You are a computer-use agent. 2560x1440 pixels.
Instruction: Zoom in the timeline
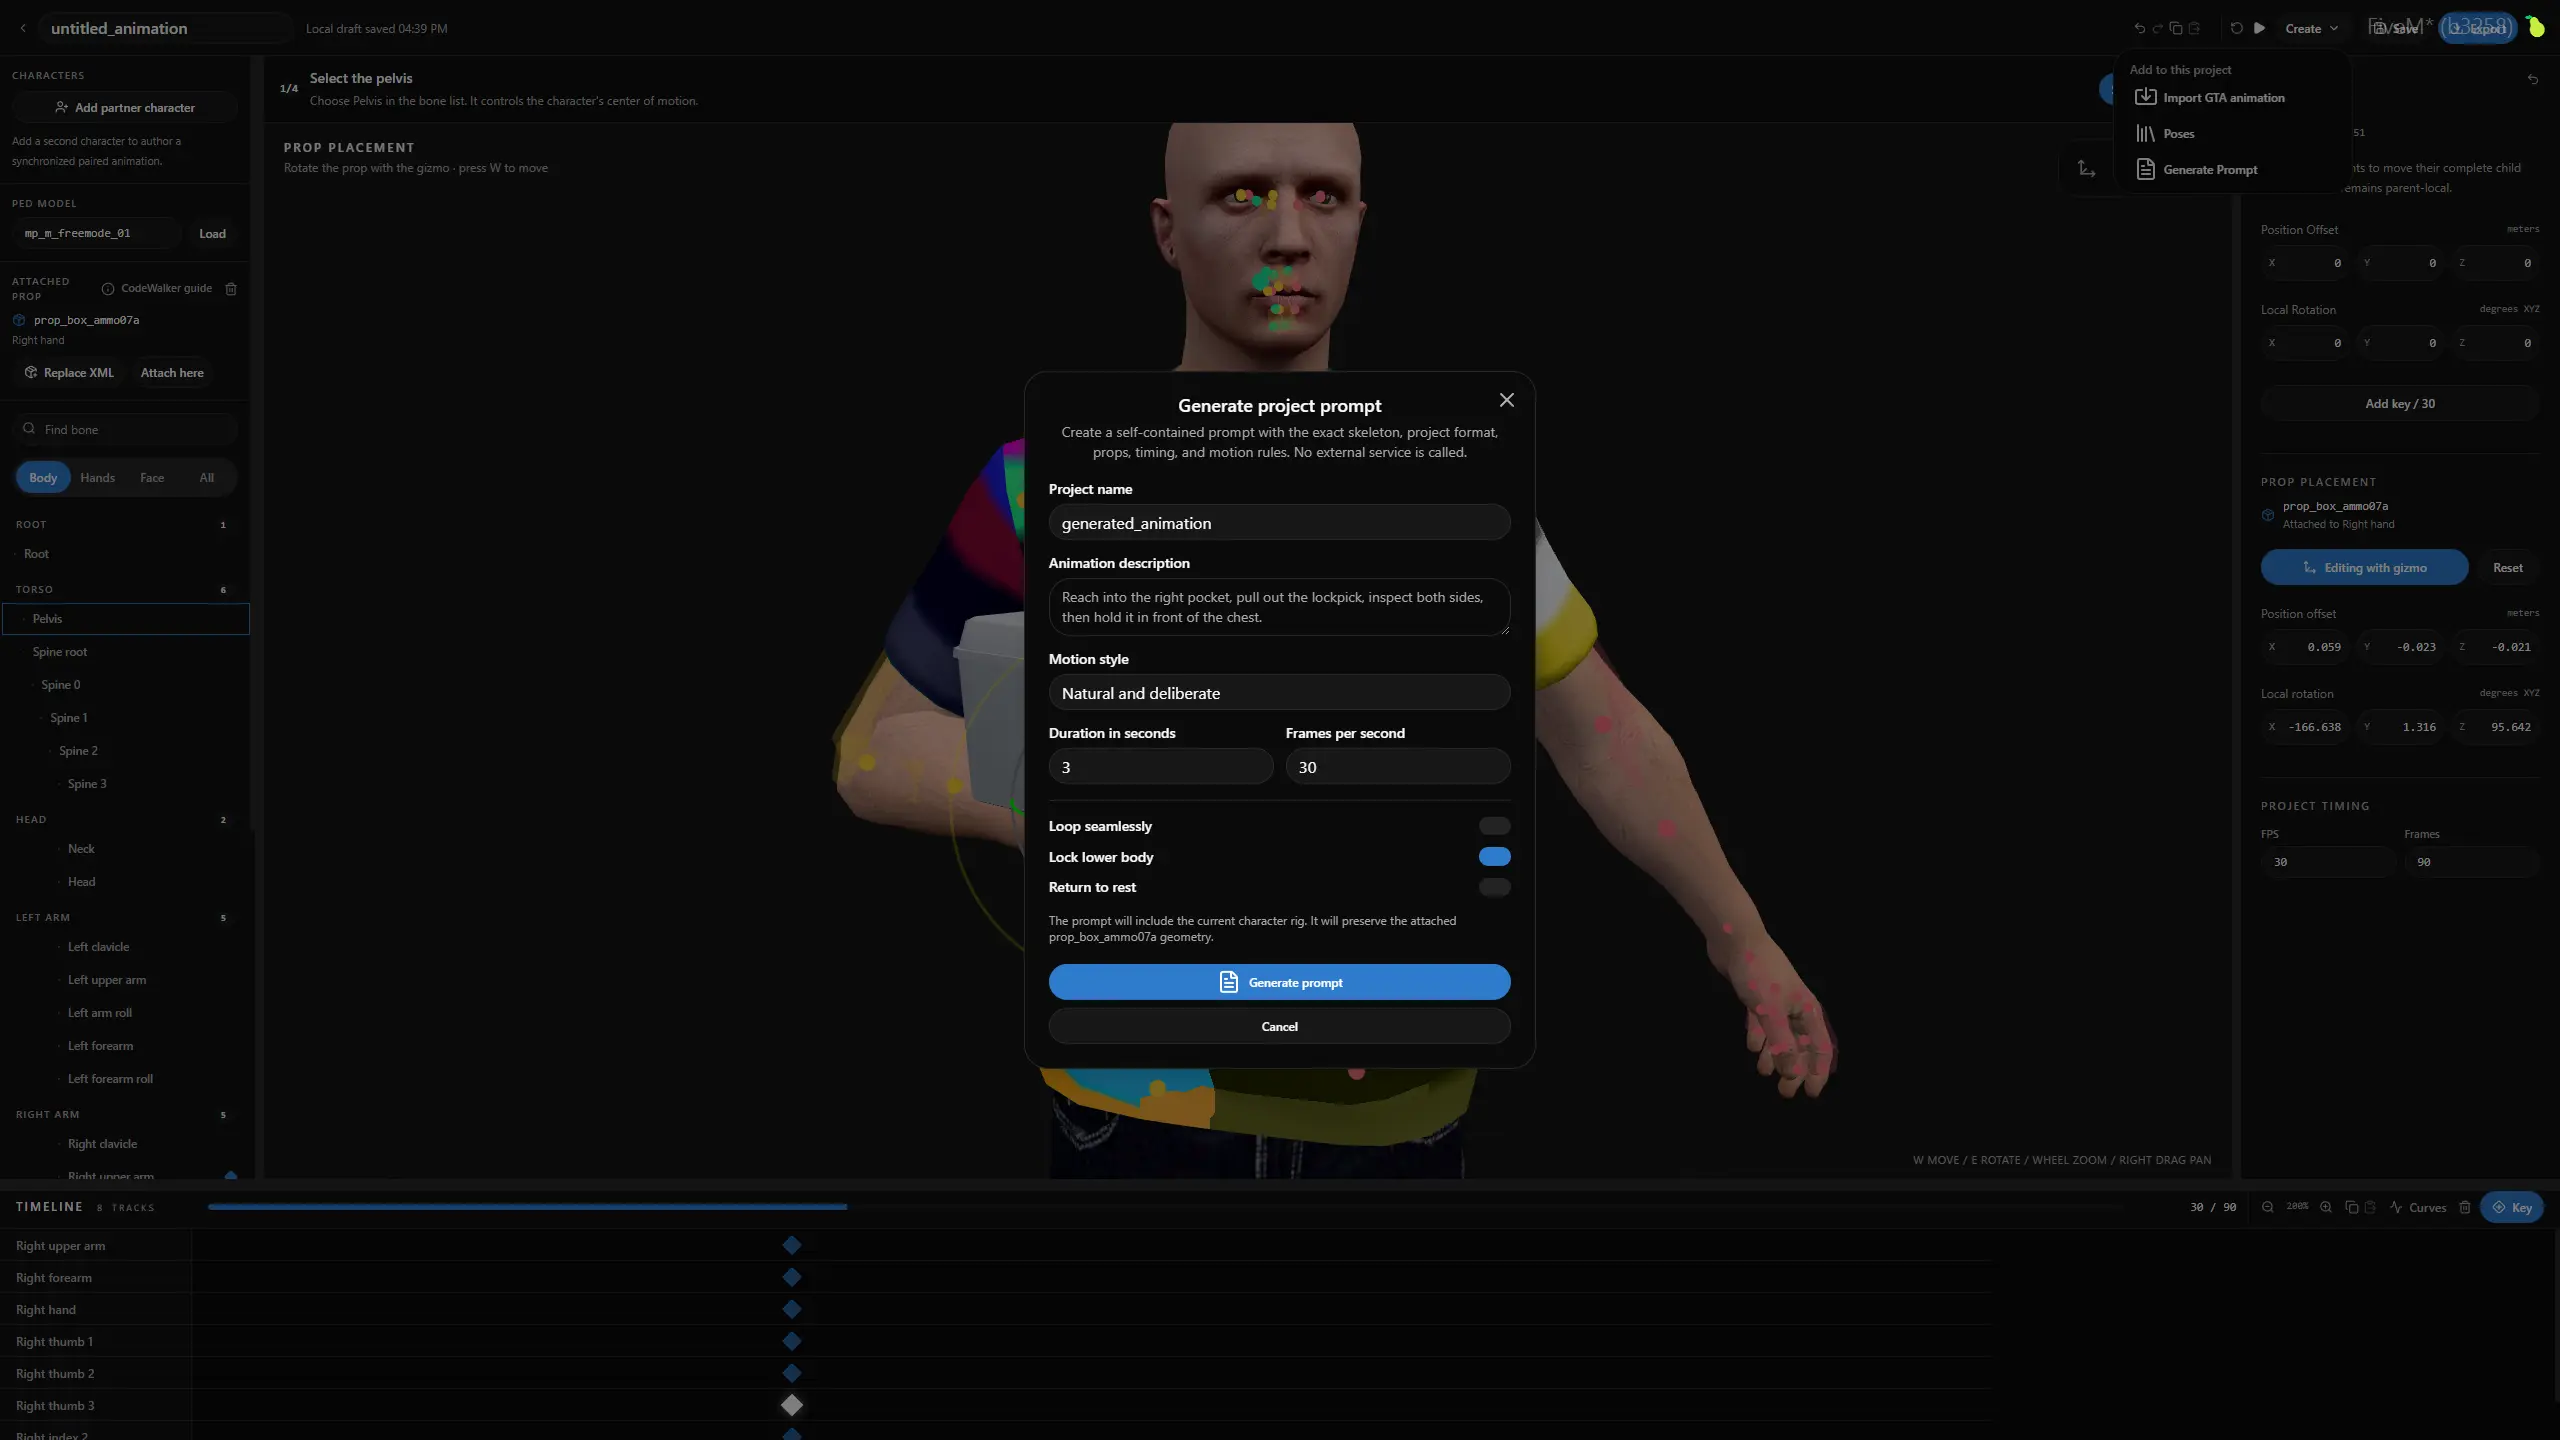(x=2325, y=1207)
